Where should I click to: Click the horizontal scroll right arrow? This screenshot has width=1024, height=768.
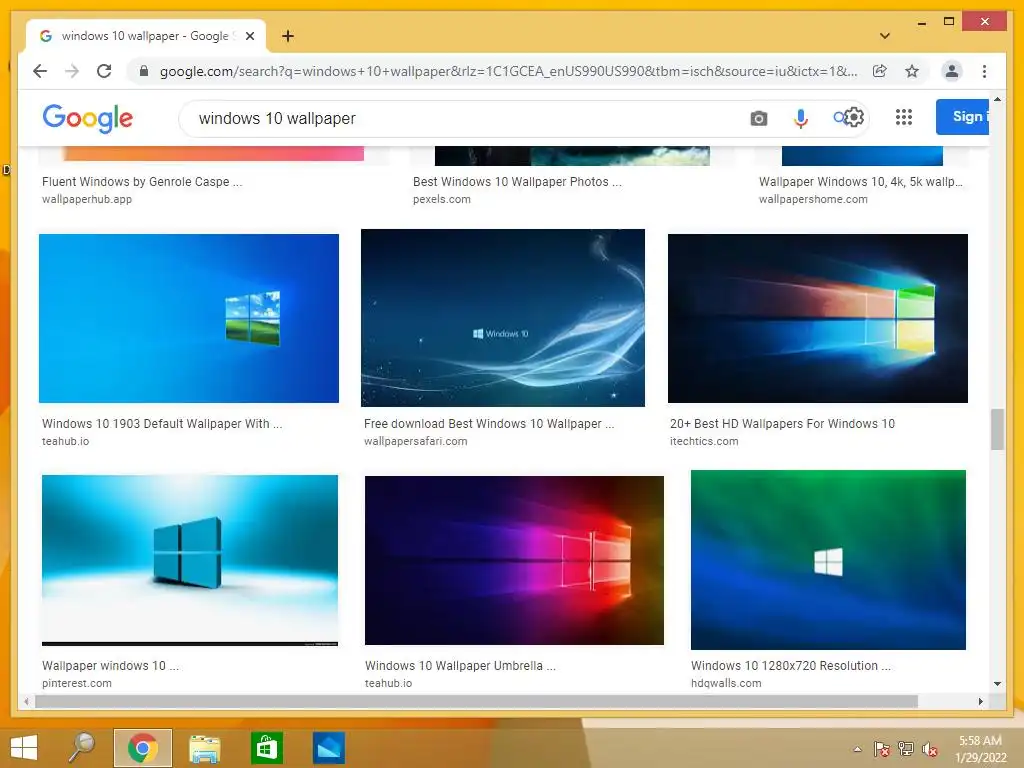click(980, 701)
